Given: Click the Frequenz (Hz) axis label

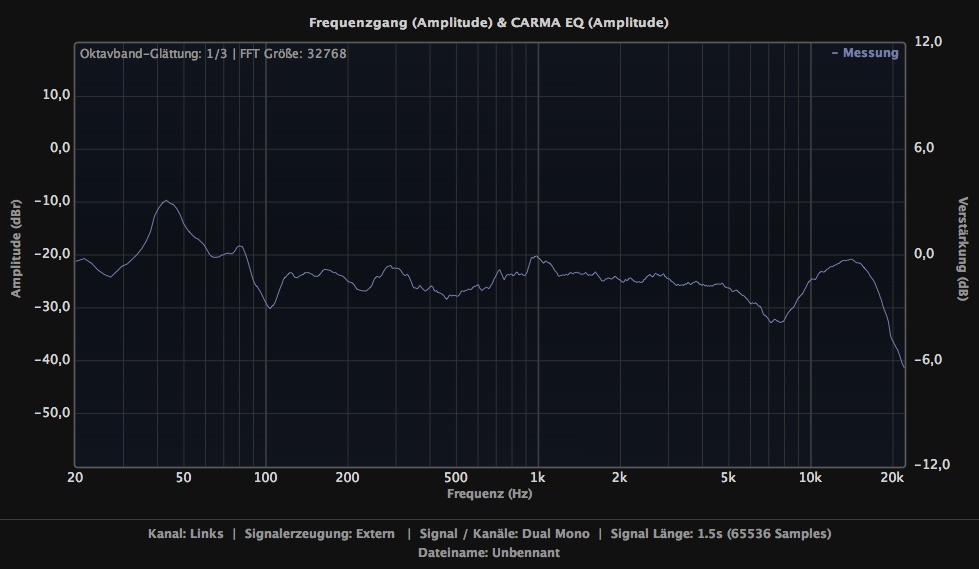Looking at the screenshot, I should point(489,494).
